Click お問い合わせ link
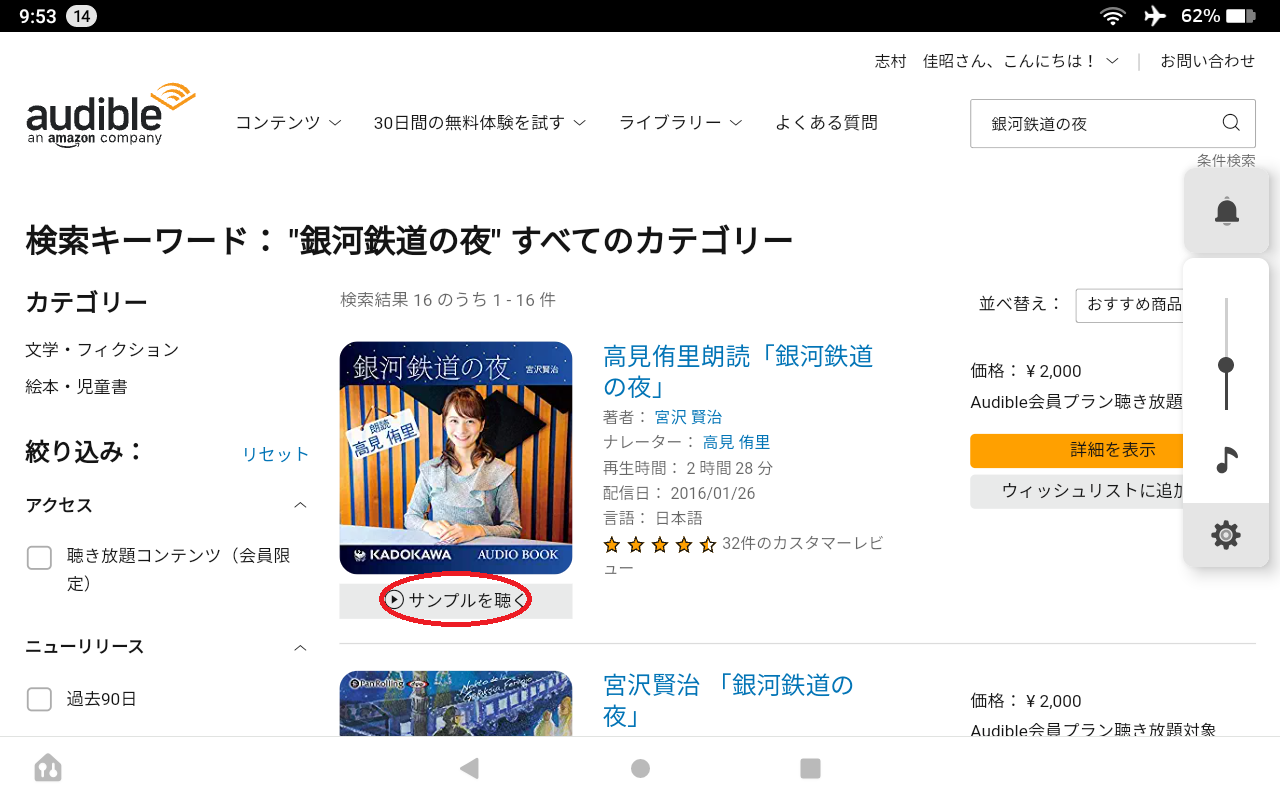 [x=1207, y=61]
